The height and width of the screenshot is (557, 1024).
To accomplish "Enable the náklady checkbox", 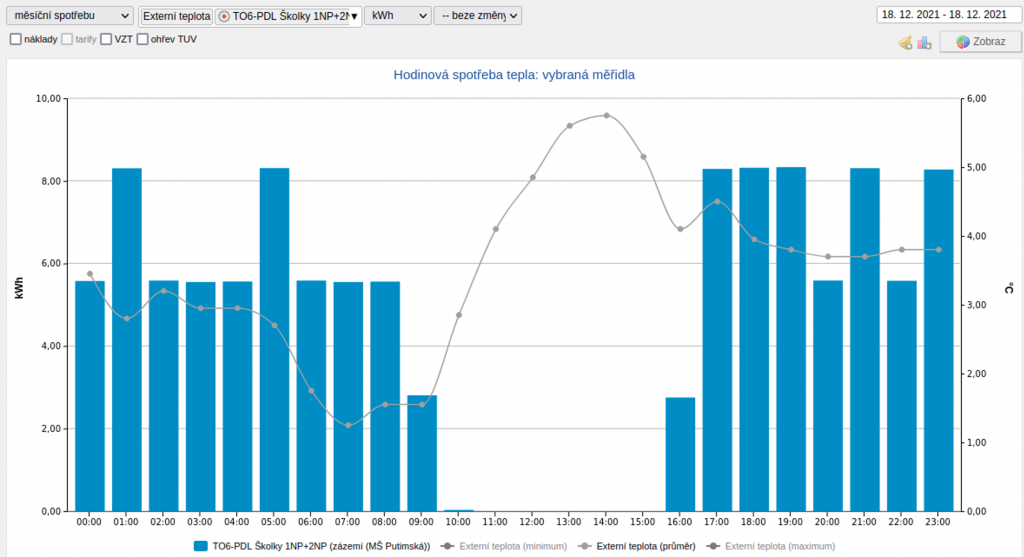I will coord(16,39).
